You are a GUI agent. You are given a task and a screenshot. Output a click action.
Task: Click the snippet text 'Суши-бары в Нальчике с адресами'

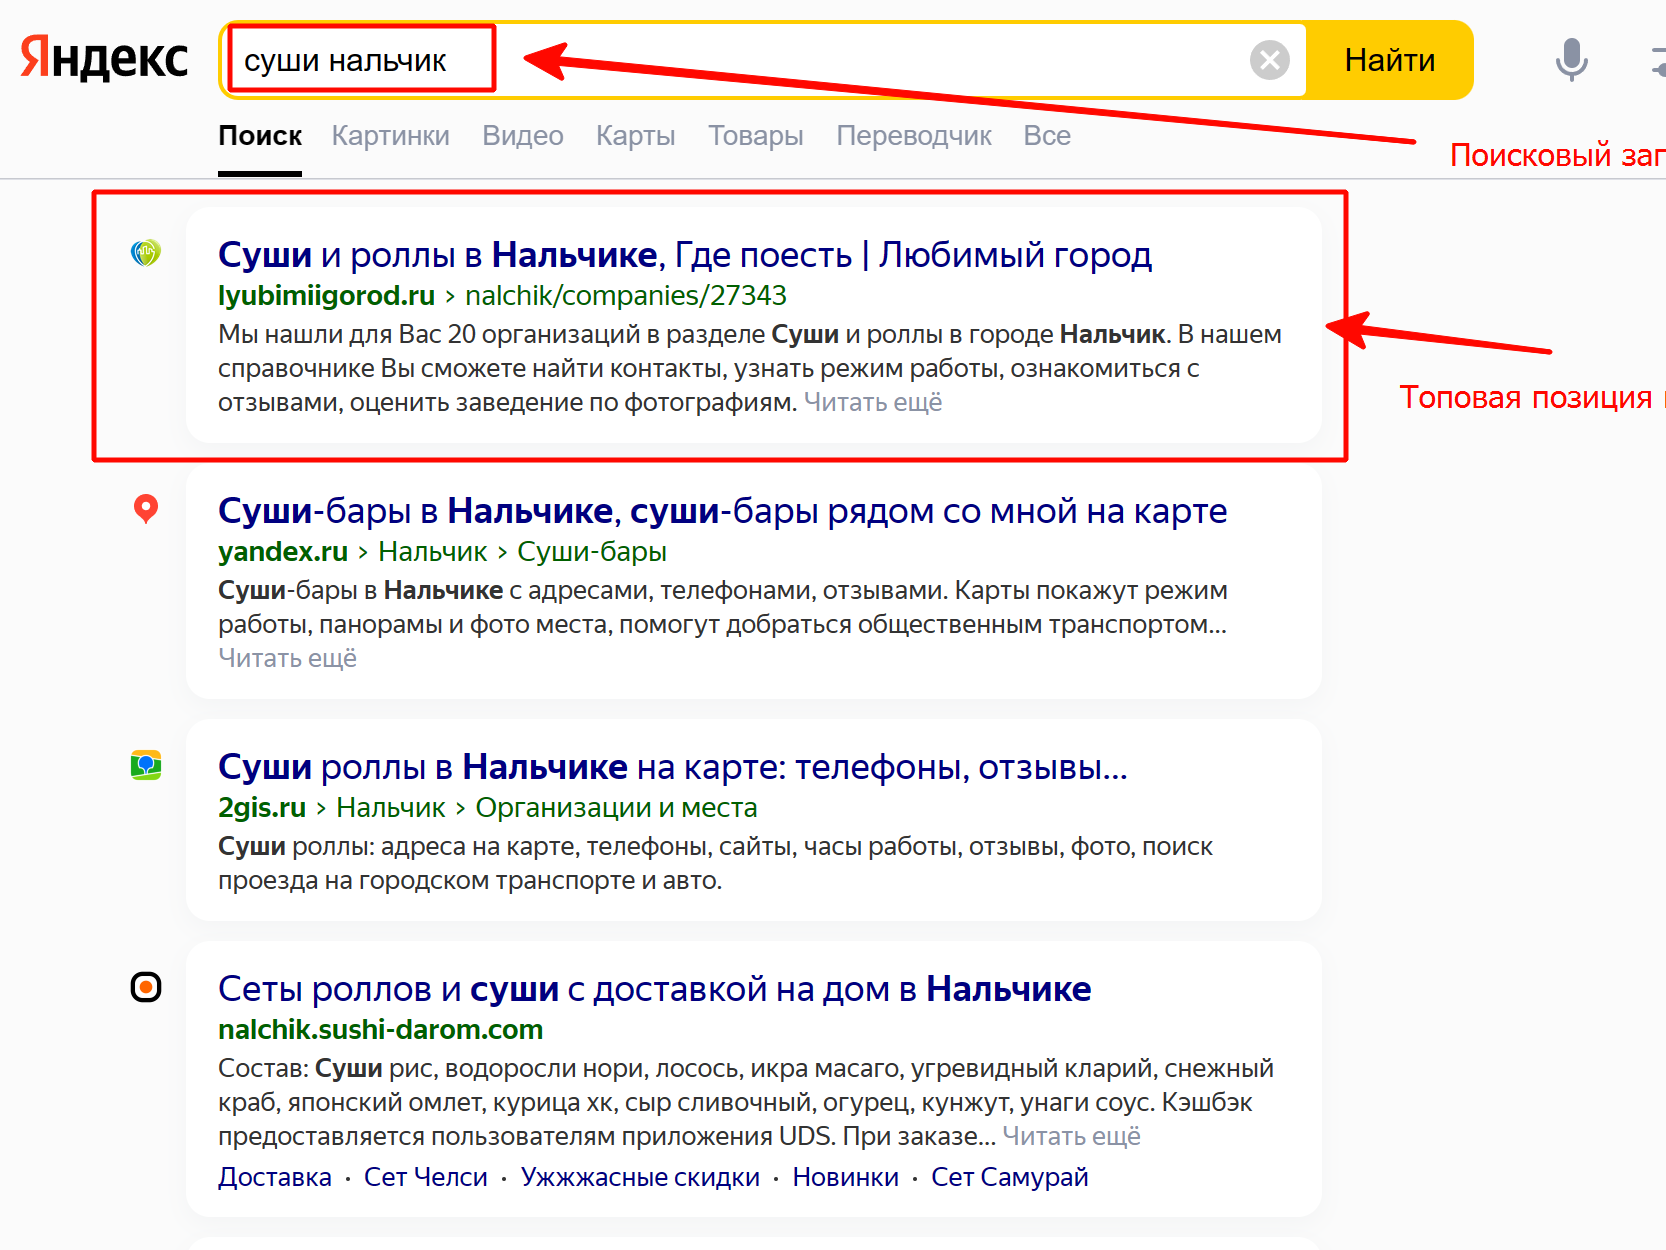433,590
